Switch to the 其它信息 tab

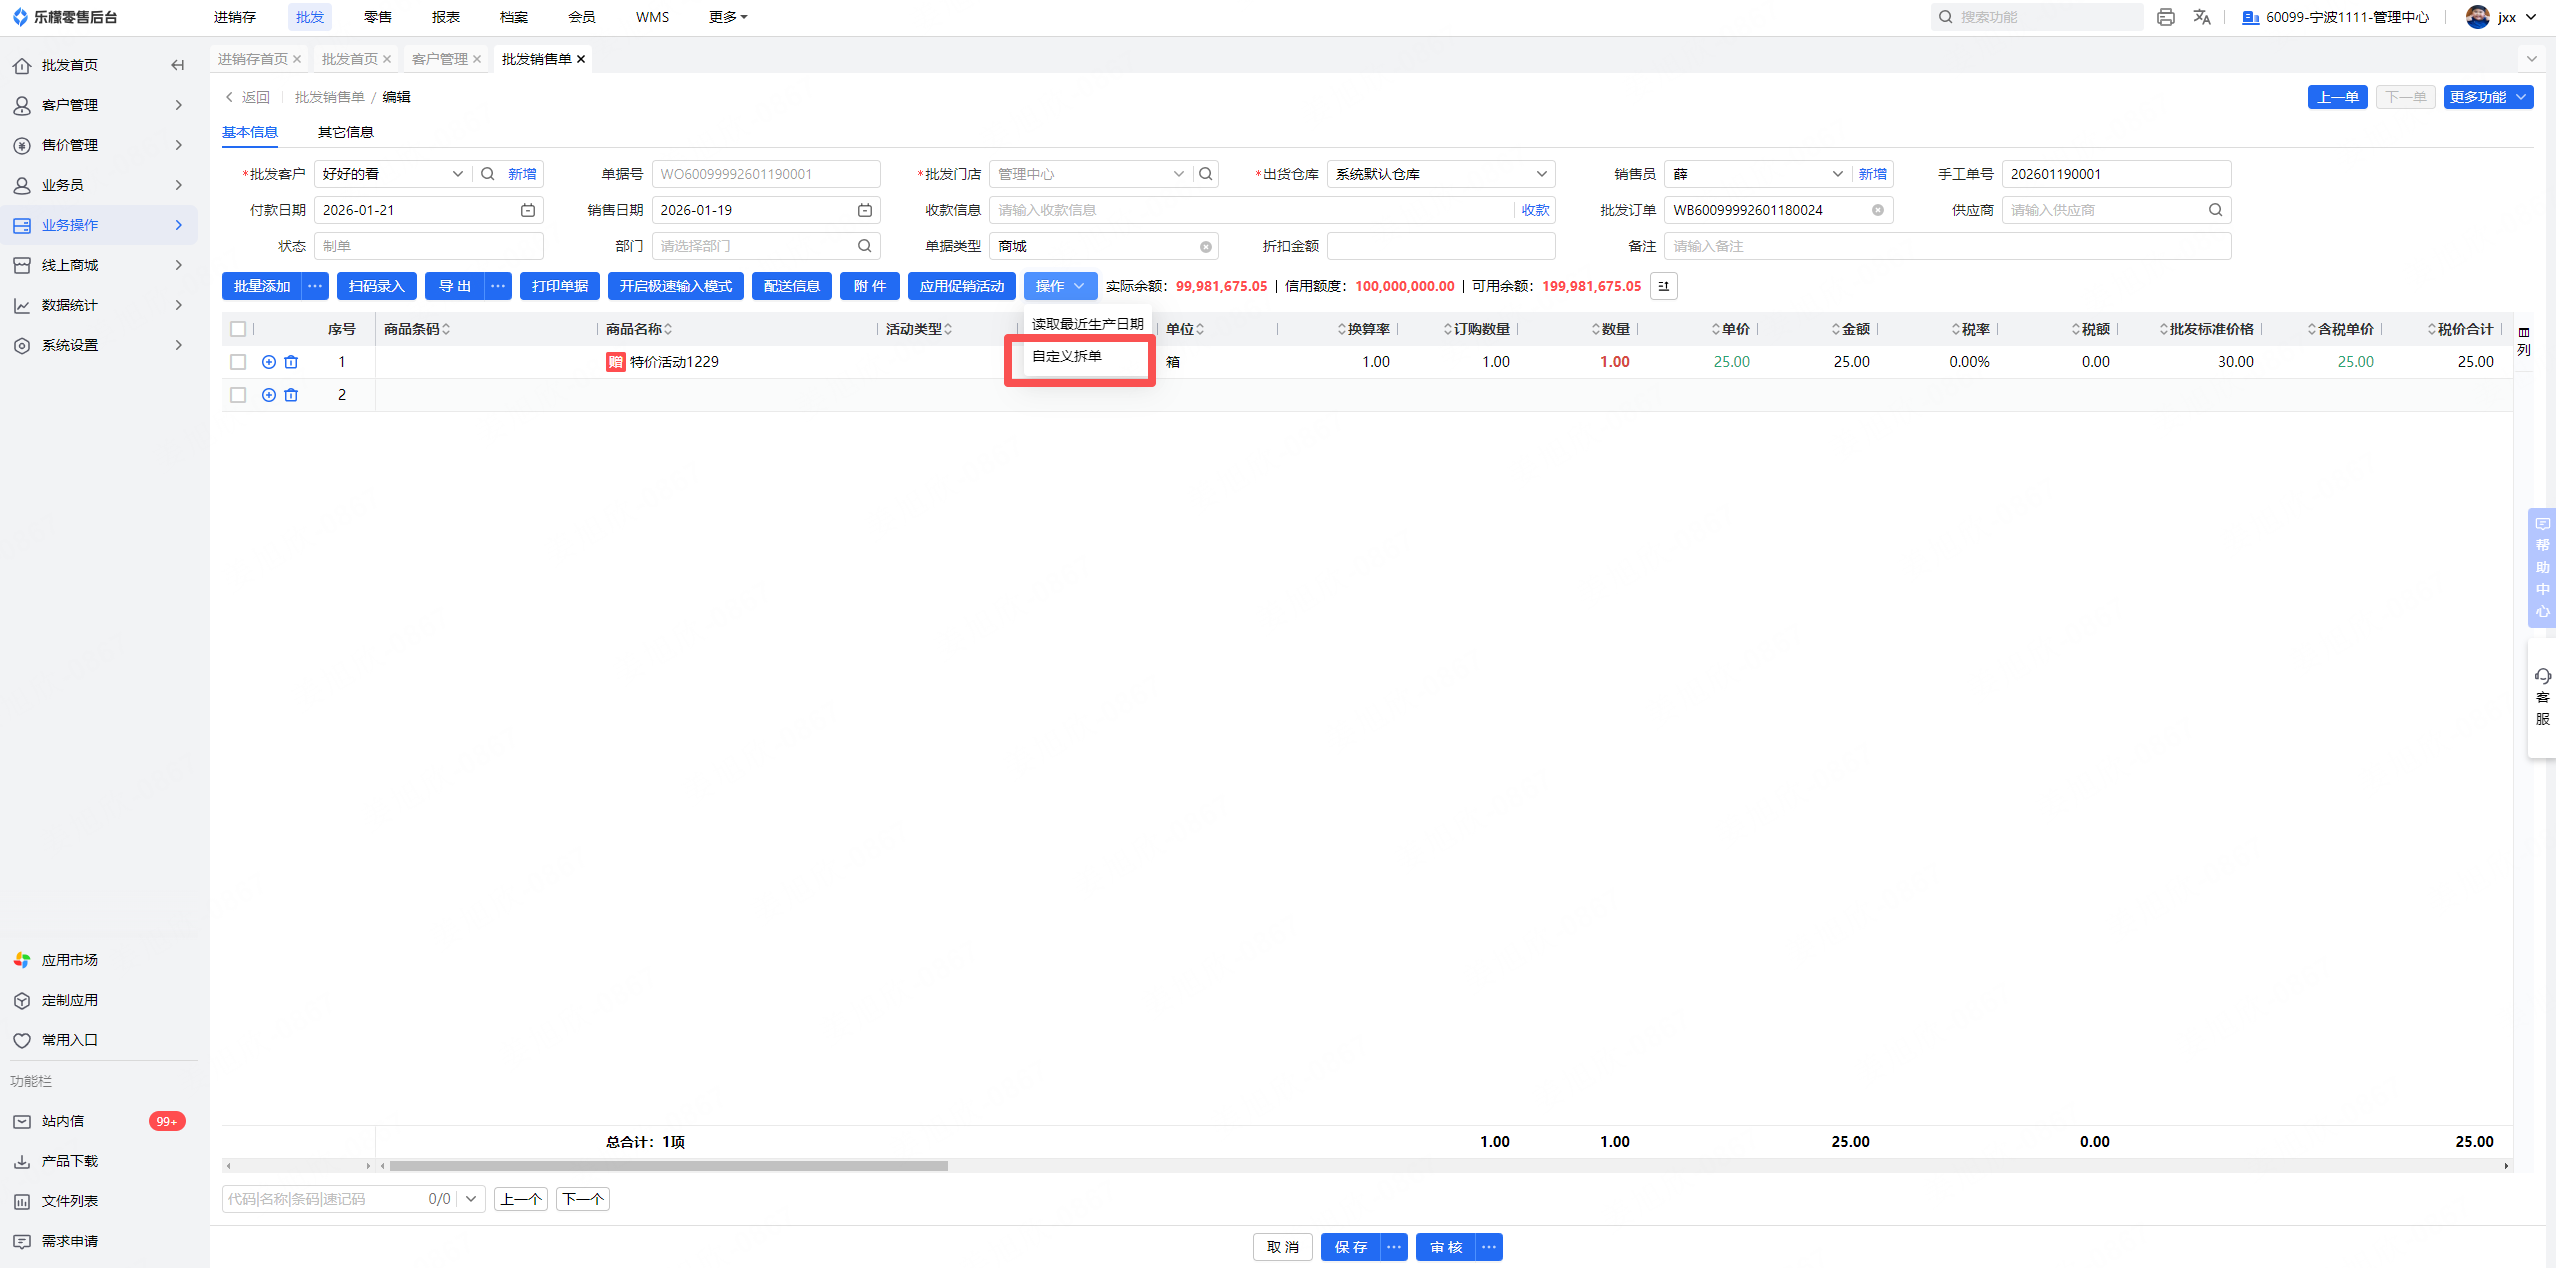(x=345, y=132)
